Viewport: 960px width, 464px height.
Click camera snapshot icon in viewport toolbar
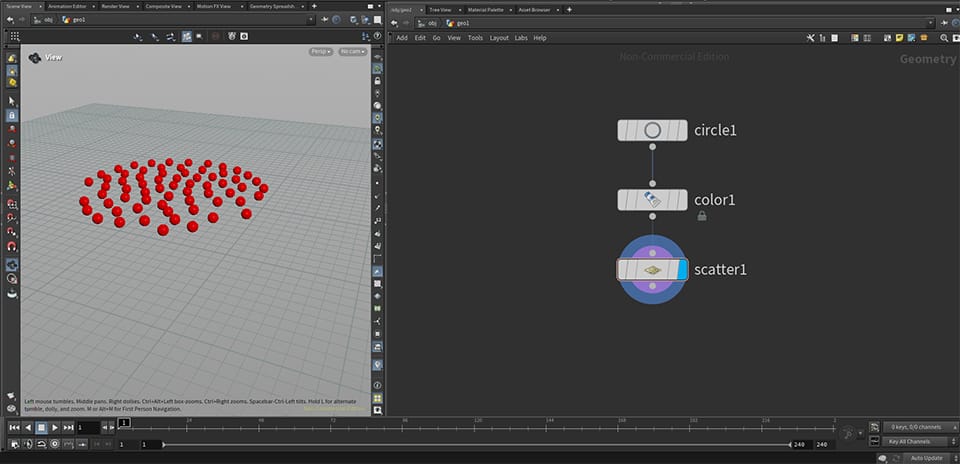coord(244,37)
